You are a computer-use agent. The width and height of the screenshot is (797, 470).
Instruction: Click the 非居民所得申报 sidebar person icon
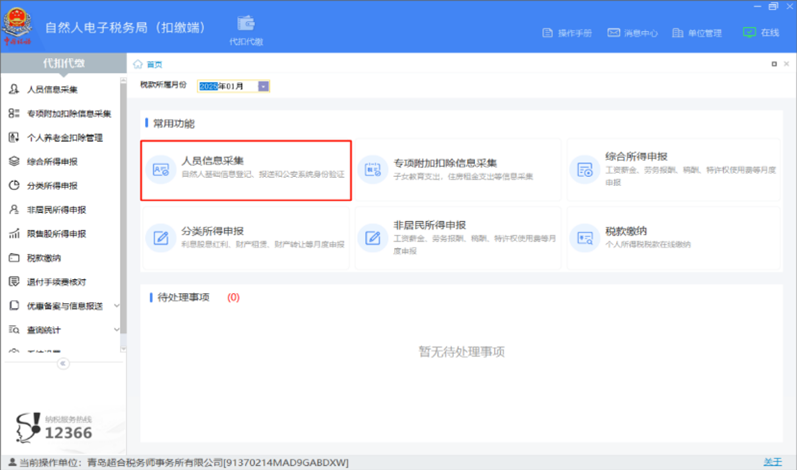[14, 209]
